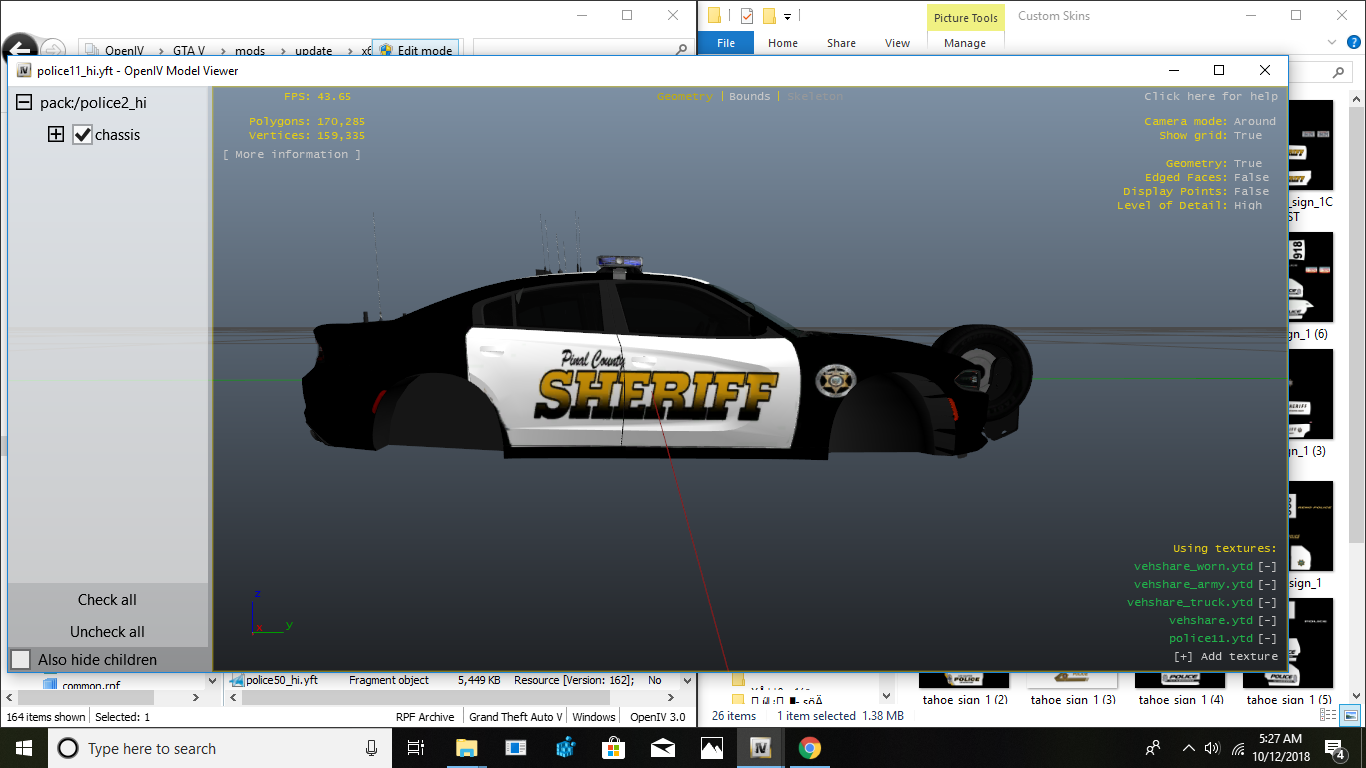Toggle the Edged Faces False option
The width and height of the screenshot is (1366, 768).
(x=1251, y=178)
